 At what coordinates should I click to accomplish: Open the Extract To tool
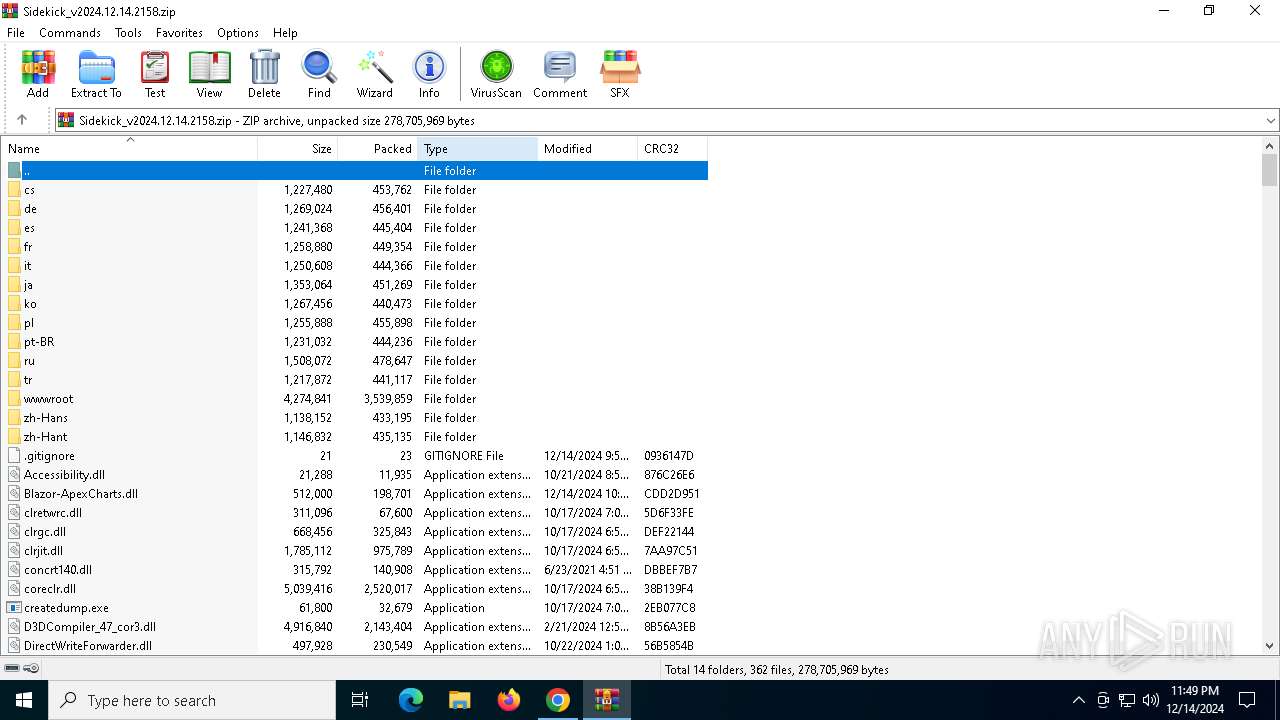96,75
